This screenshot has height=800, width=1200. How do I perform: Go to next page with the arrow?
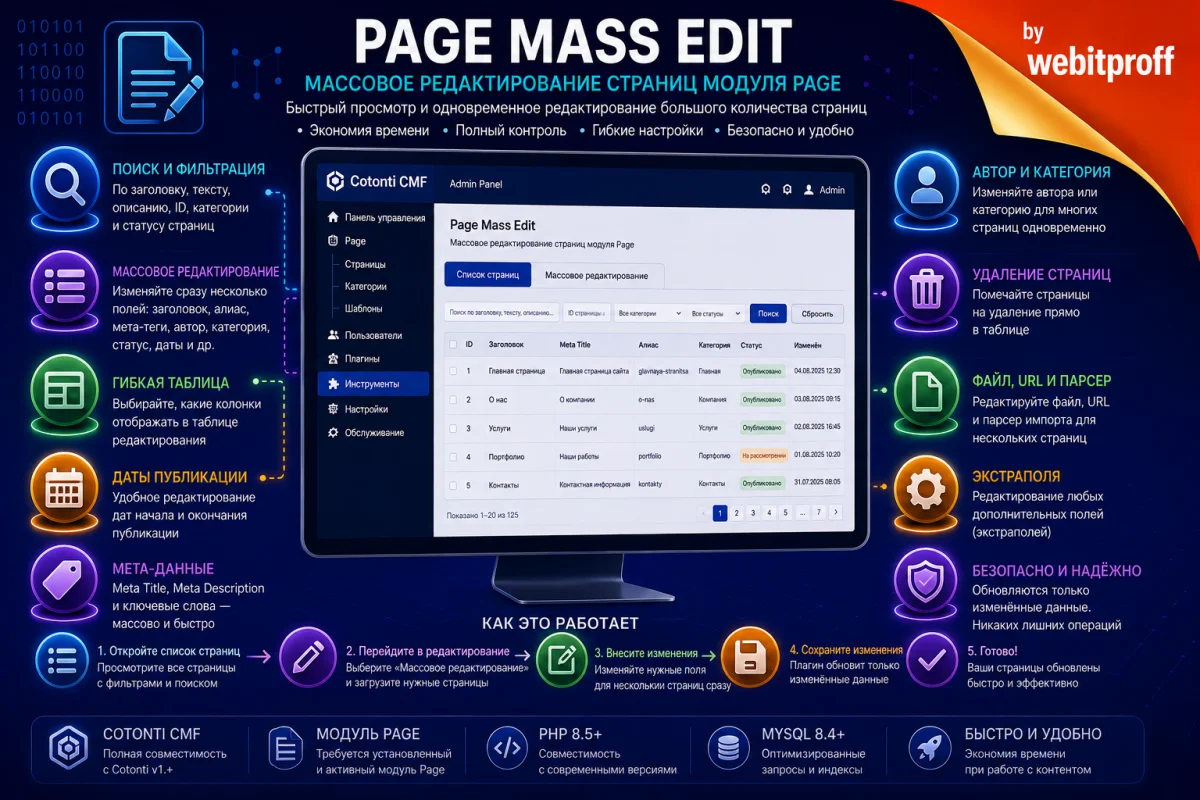[x=836, y=513]
